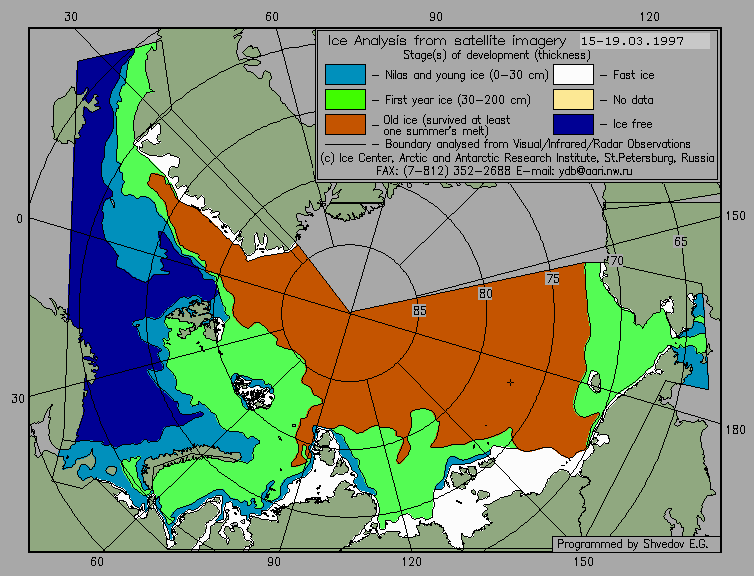Click the 'Nilas and young ice (0-30 cm)' label
Screen dimensions: 754x576
click(x=466, y=75)
